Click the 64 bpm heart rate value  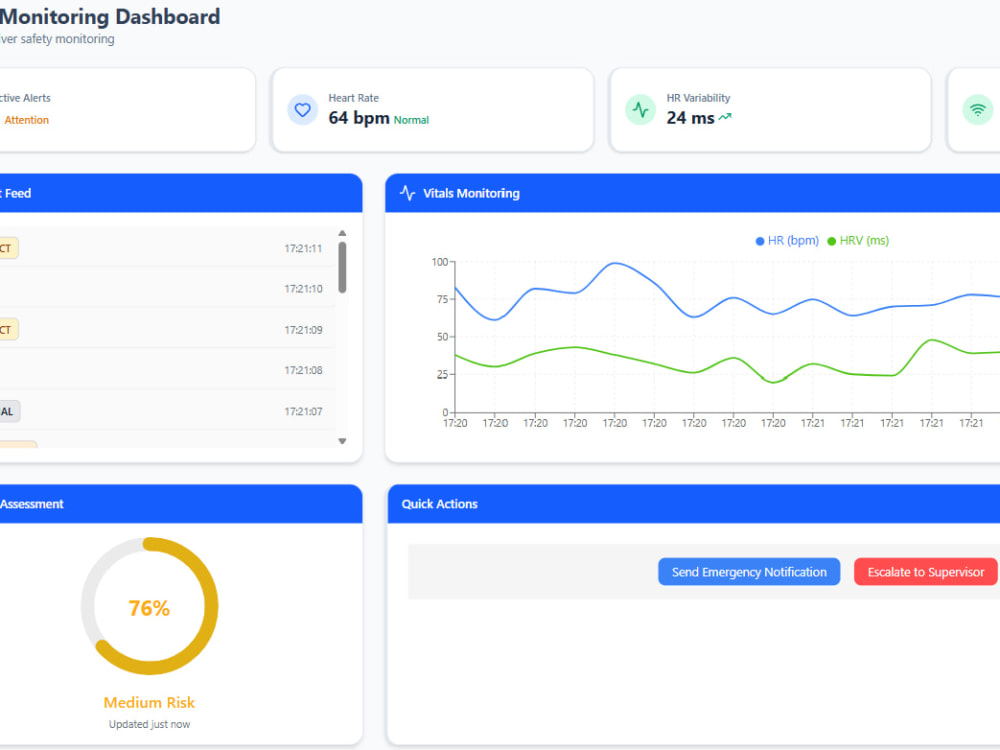(359, 118)
